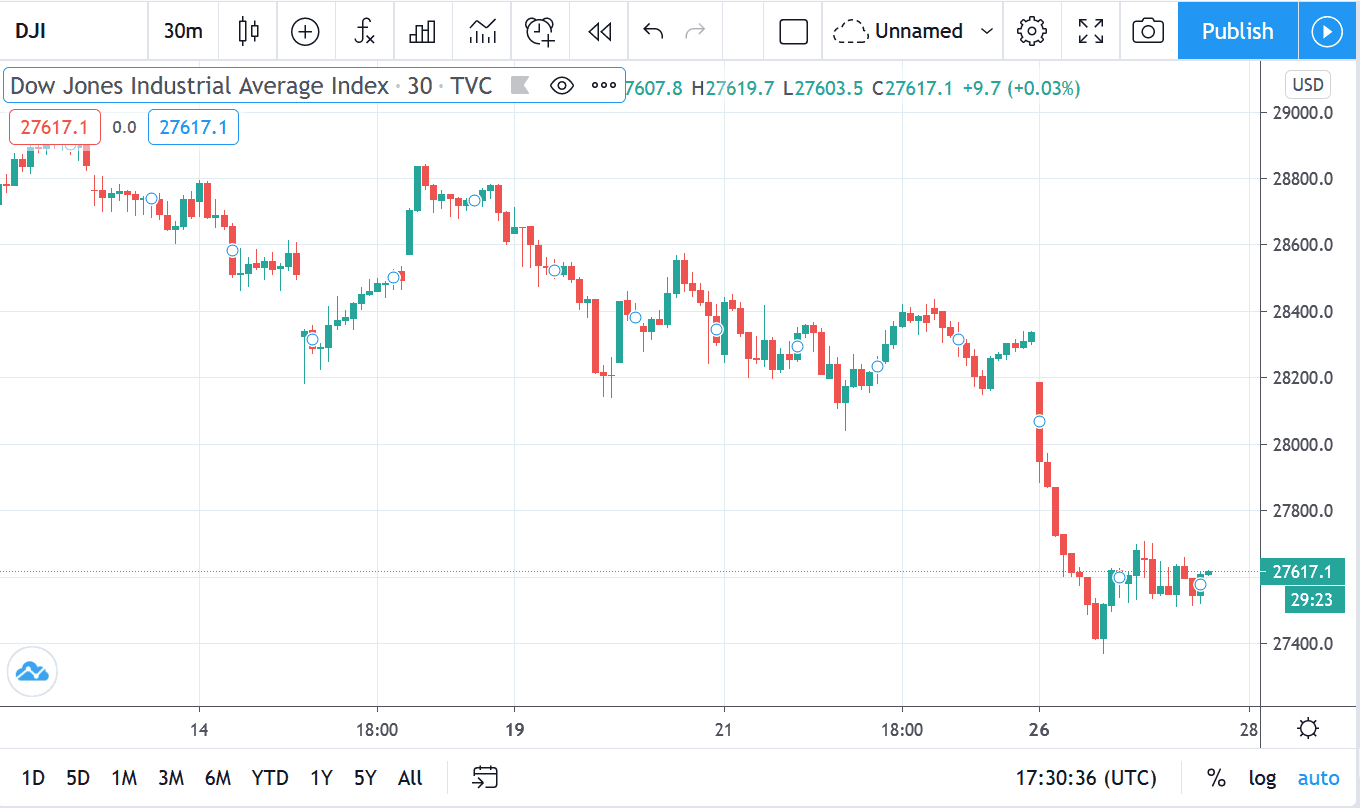Viewport: 1360px width, 808px height.
Task: Toggle auto scale on price axis
Action: coord(1318,777)
